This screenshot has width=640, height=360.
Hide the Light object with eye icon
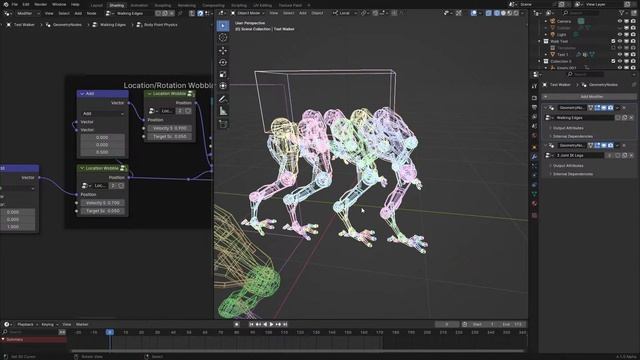click(x=620, y=35)
